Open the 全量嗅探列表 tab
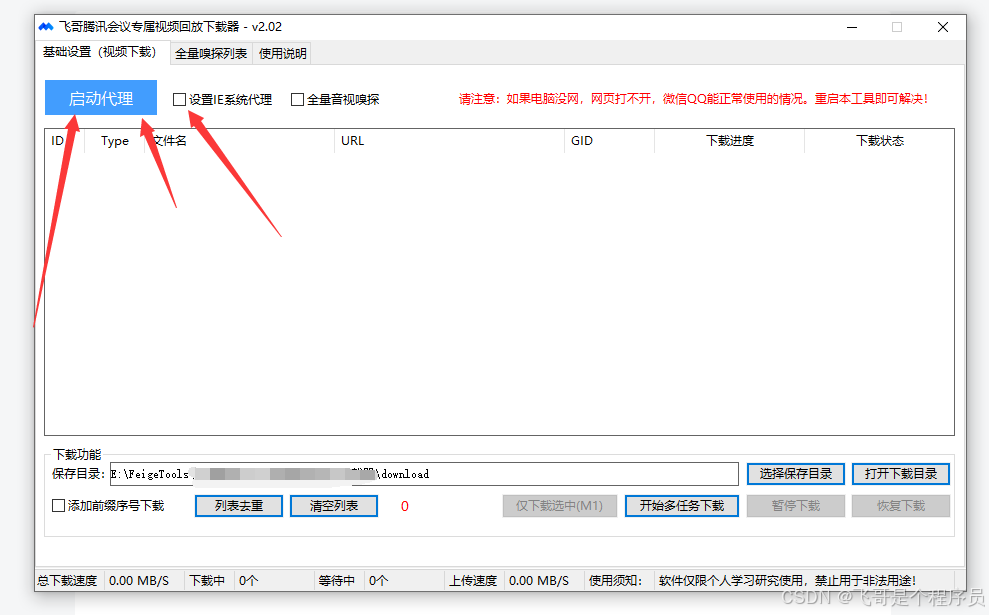This screenshot has height=615, width=989. [211, 54]
